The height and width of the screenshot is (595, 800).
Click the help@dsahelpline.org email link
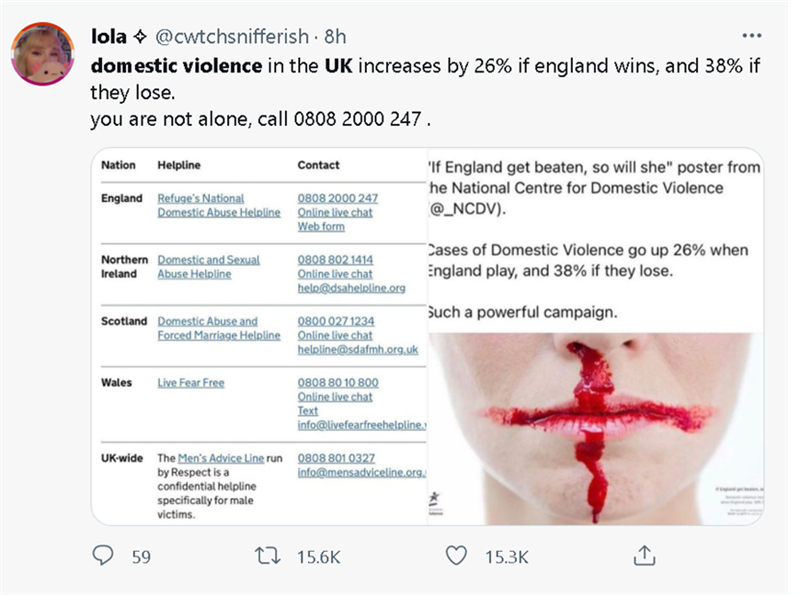pyautogui.click(x=350, y=288)
